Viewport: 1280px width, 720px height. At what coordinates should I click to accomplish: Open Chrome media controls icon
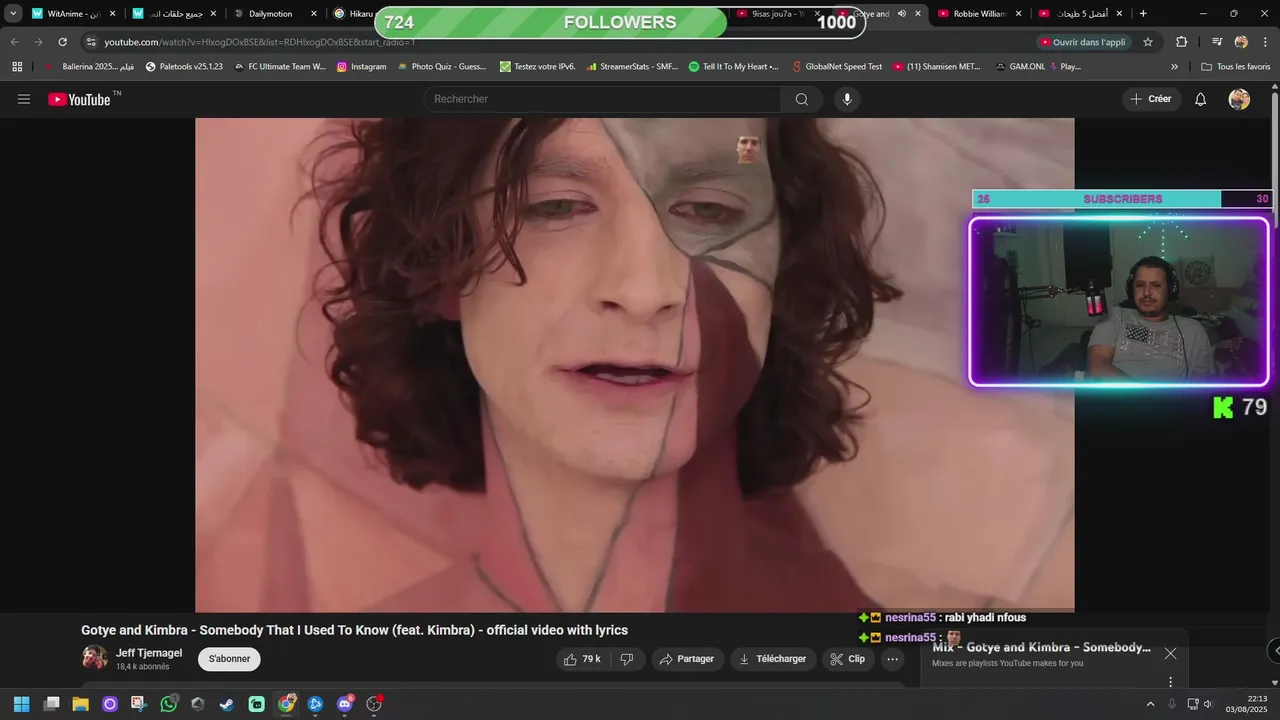pos(1216,42)
